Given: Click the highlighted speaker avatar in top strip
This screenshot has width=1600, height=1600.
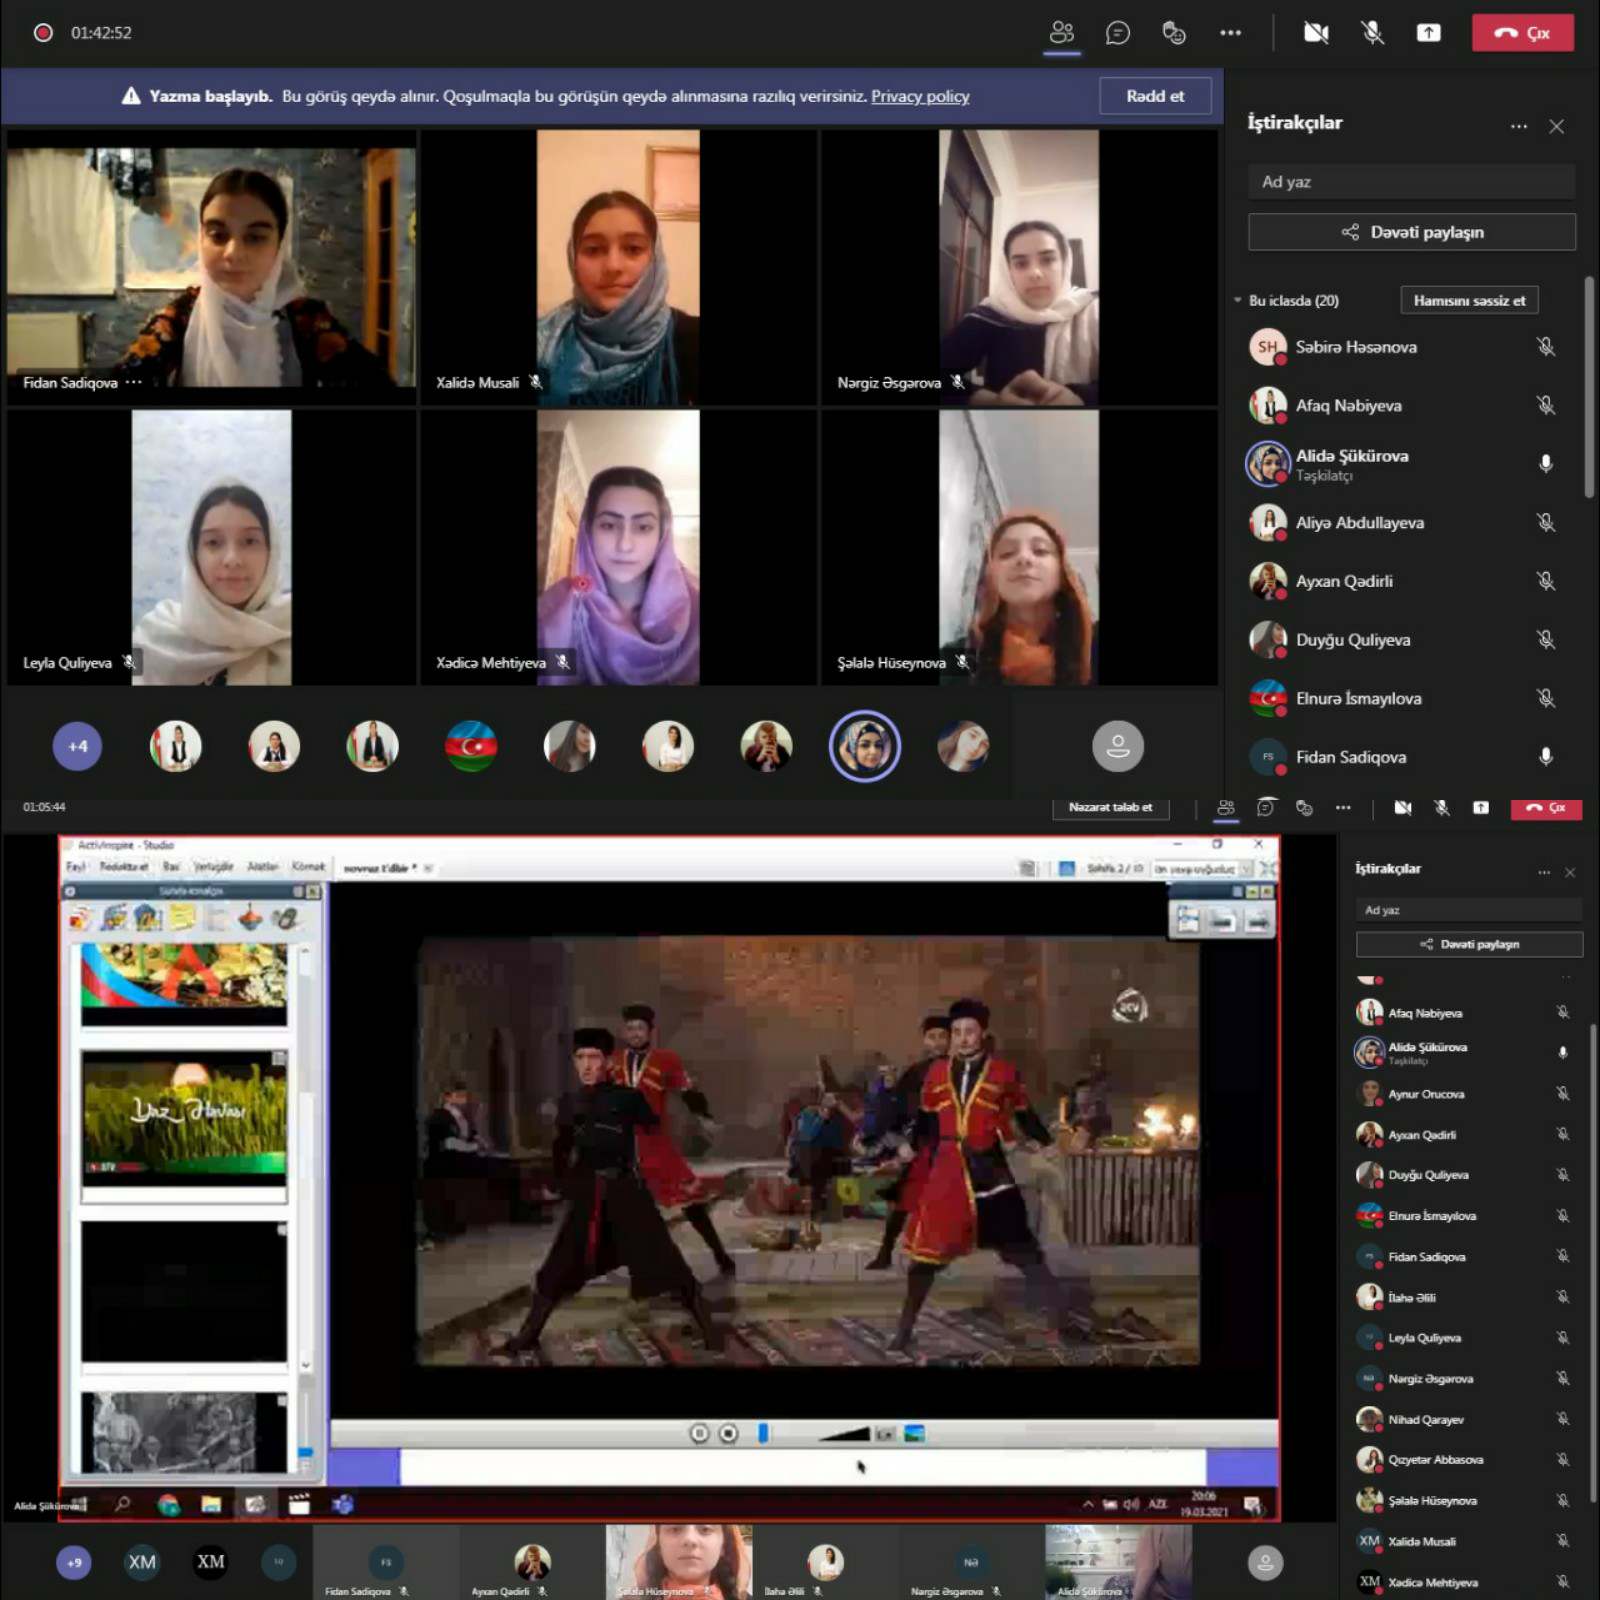Looking at the screenshot, I should pos(864,746).
